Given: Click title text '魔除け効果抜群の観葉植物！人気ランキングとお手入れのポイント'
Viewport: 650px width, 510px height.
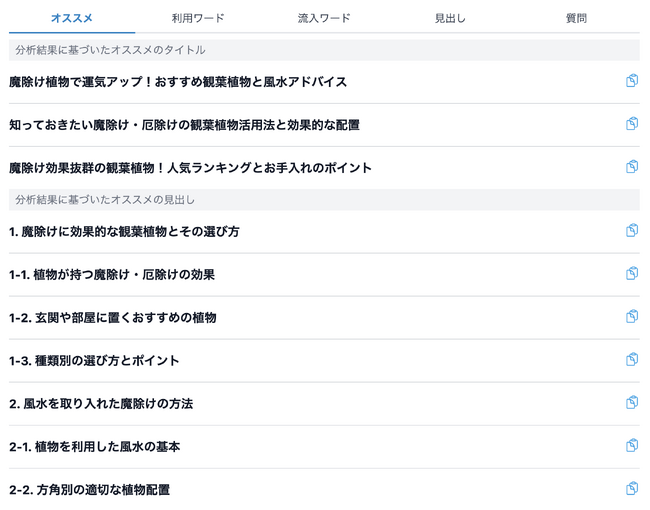Looking at the screenshot, I should (190, 168).
